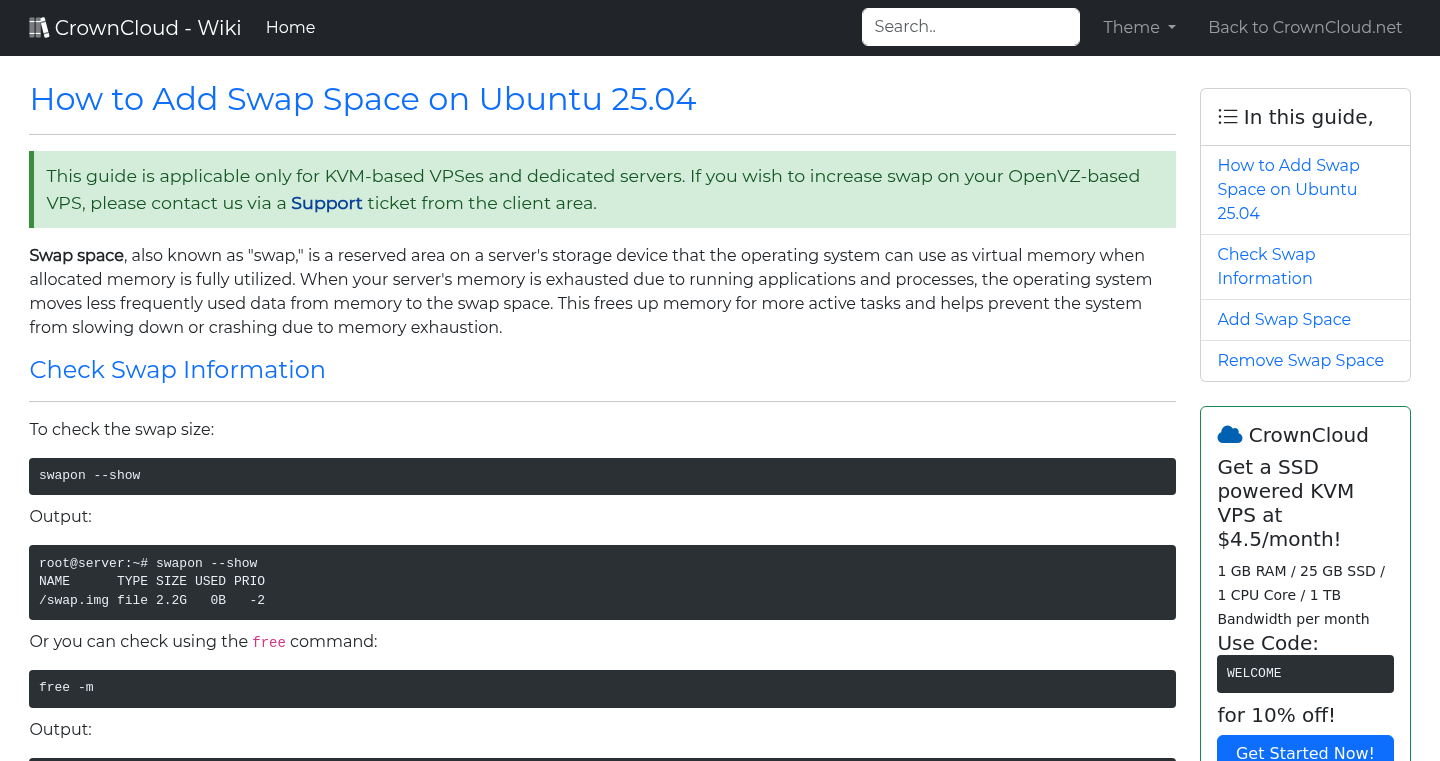Navigate to Remove Swap Space section

tap(1301, 360)
